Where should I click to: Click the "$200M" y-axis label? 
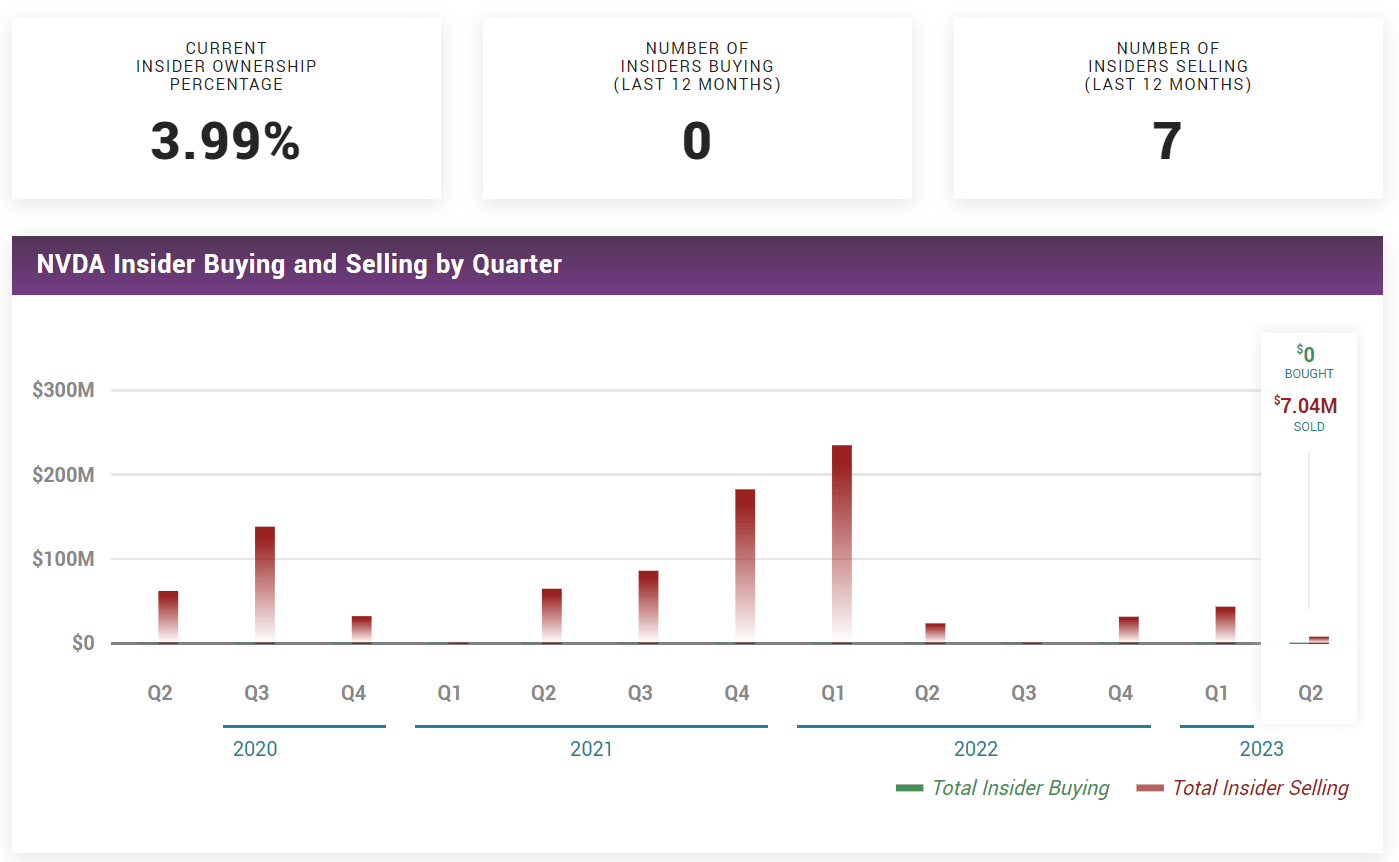pos(63,474)
